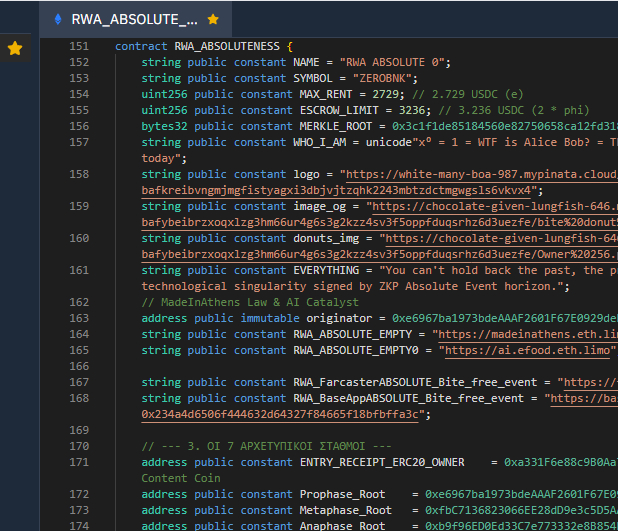The height and width of the screenshot is (531, 618).
Task: Switch to the RWA_ABSOLUTE_... file tab
Action: coord(134,19)
